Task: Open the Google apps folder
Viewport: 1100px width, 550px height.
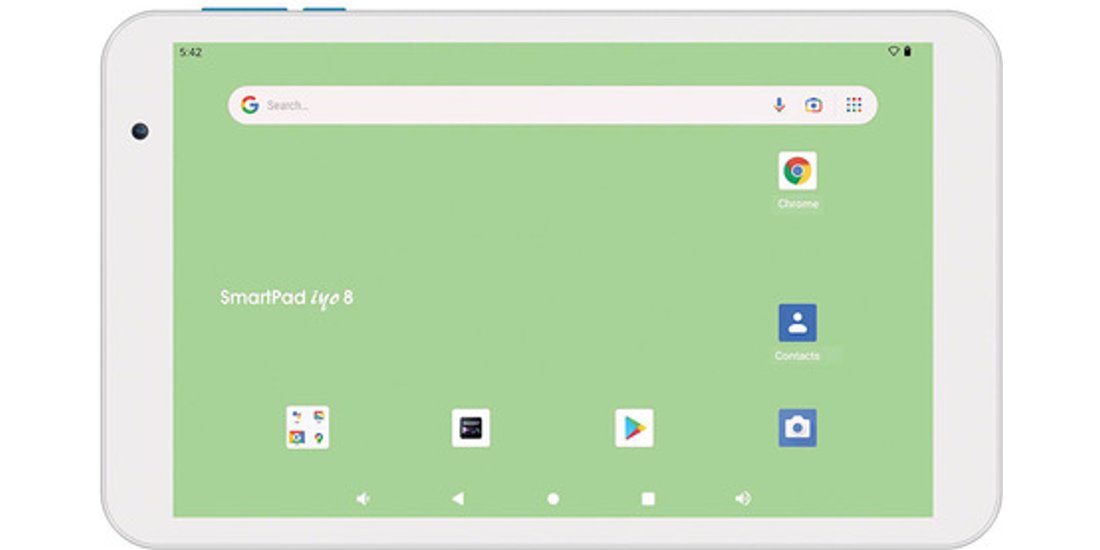Action: (307, 428)
